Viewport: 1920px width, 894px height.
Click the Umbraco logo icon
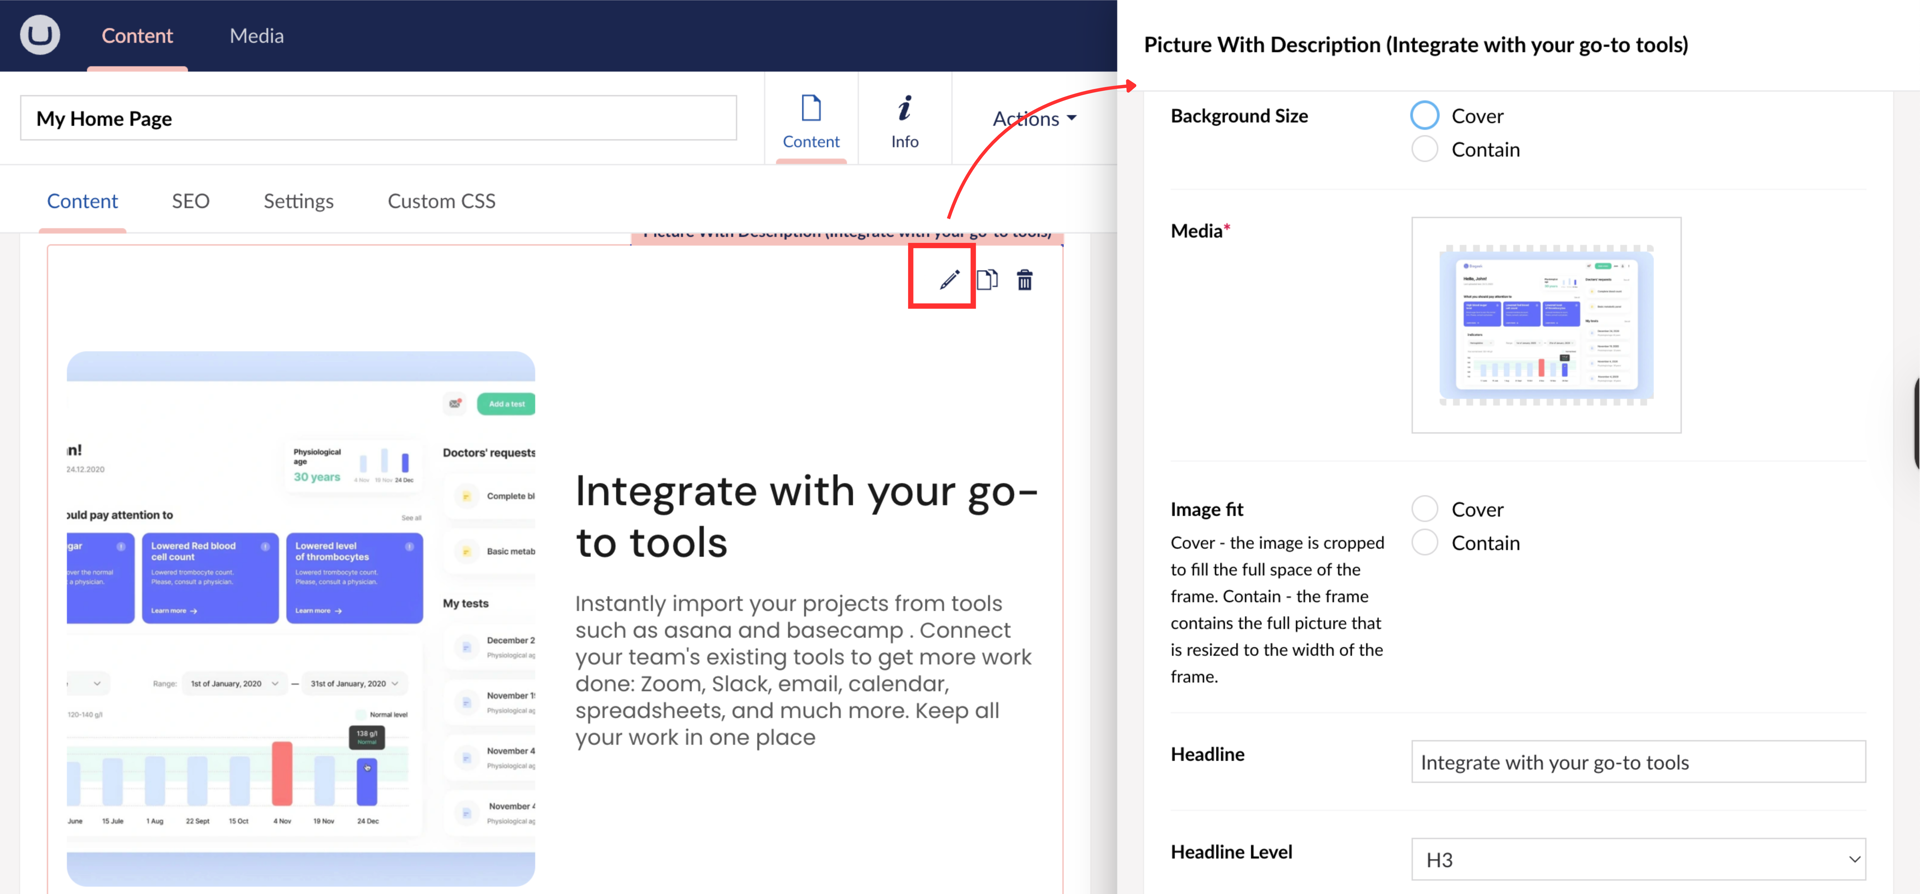(x=40, y=35)
